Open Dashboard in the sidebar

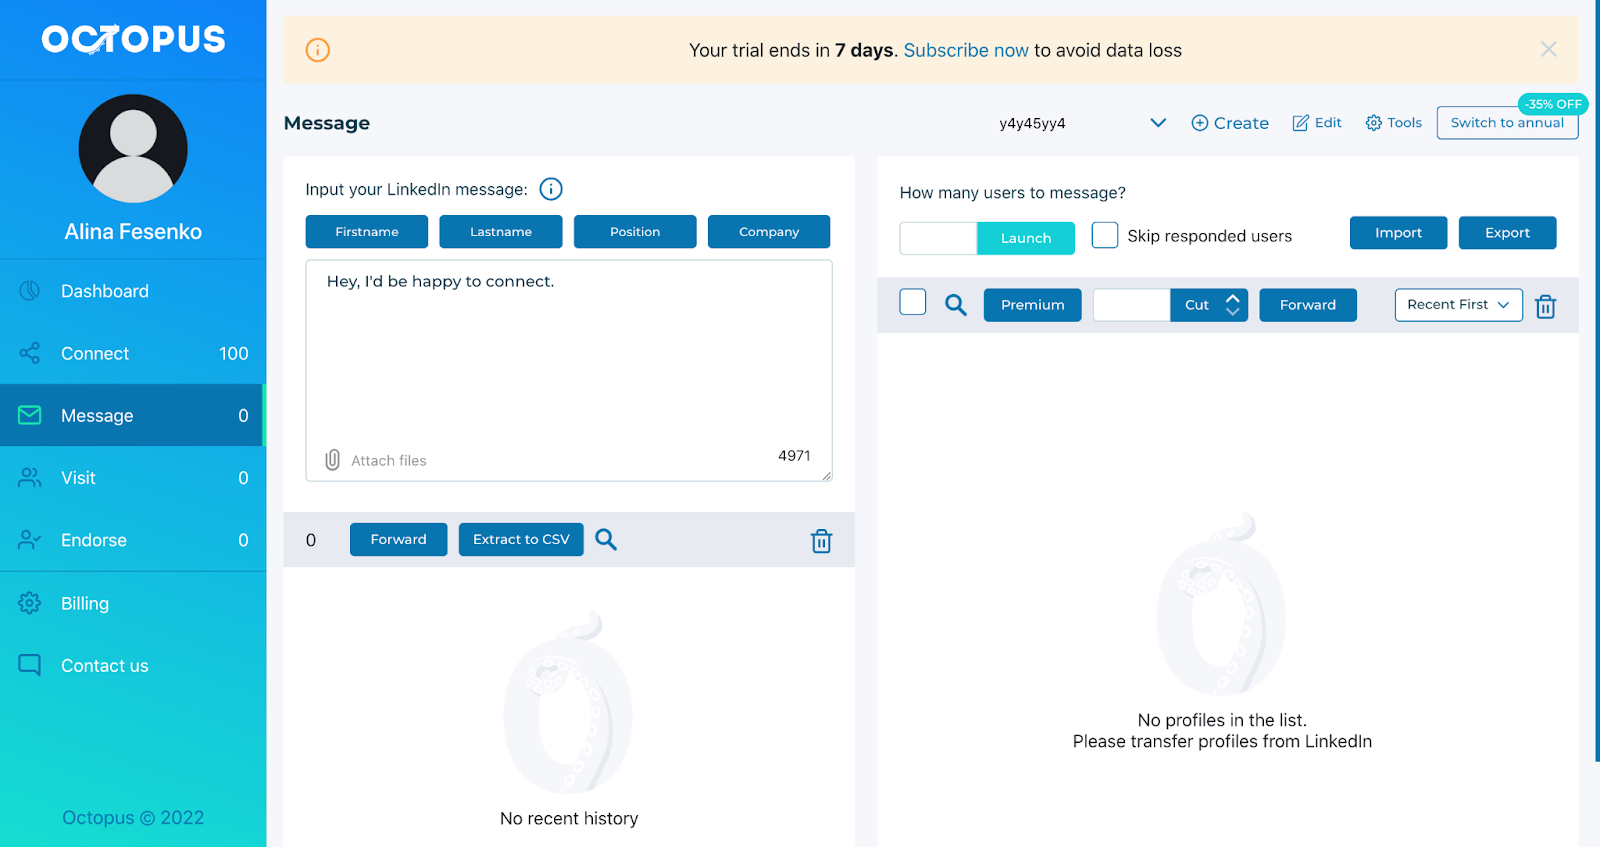click(x=133, y=291)
